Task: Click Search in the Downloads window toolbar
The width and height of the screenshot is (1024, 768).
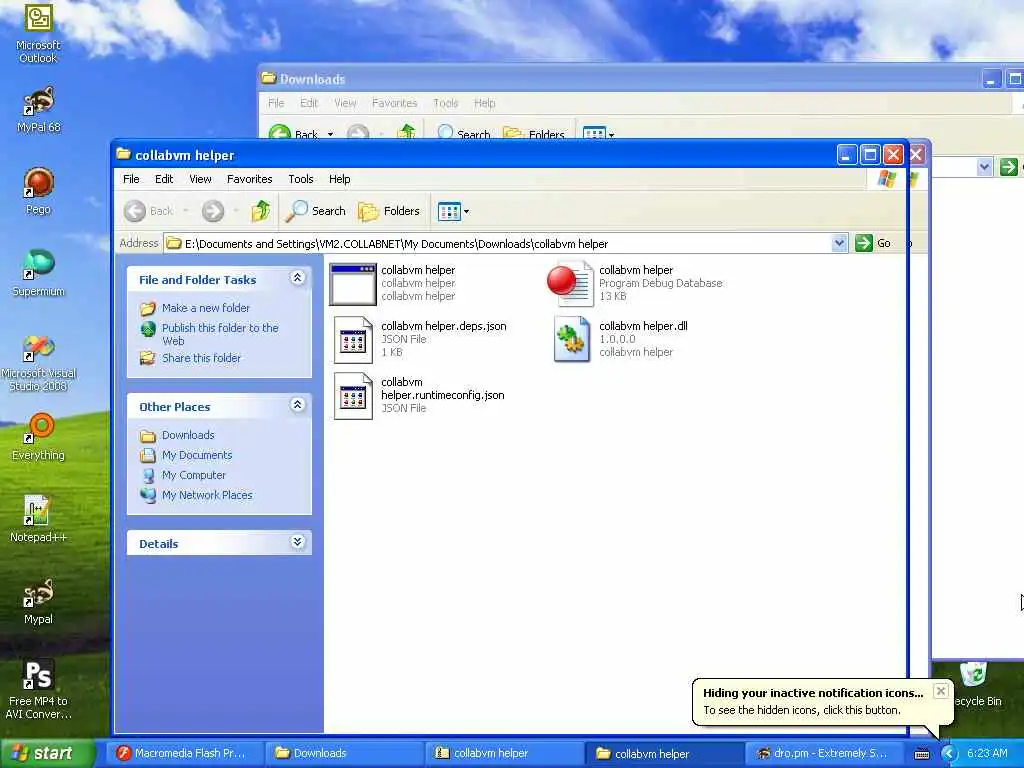Action: pyautogui.click(x=464, y=133)
